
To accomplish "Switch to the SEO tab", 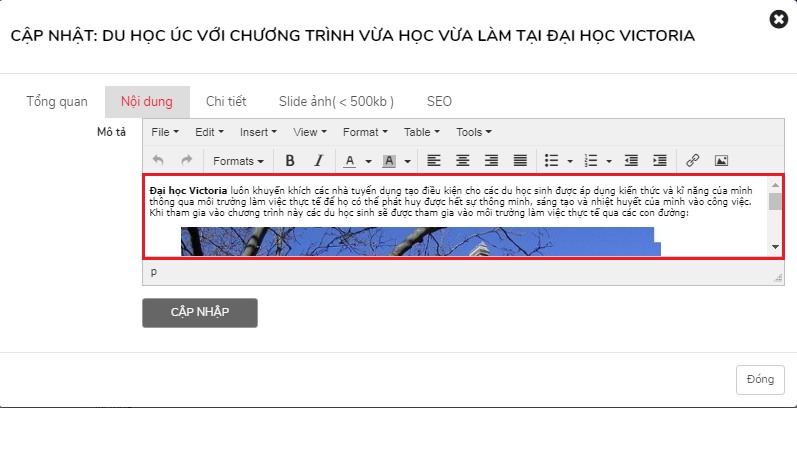I will point(439,101).
